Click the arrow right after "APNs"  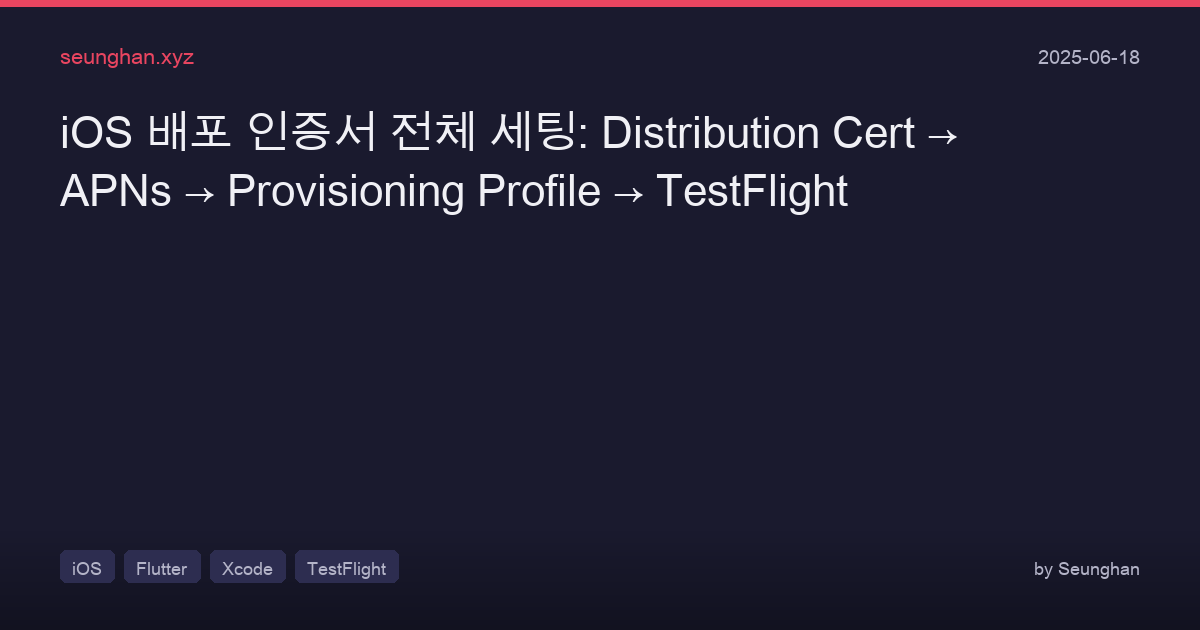[x=198, y=193]
